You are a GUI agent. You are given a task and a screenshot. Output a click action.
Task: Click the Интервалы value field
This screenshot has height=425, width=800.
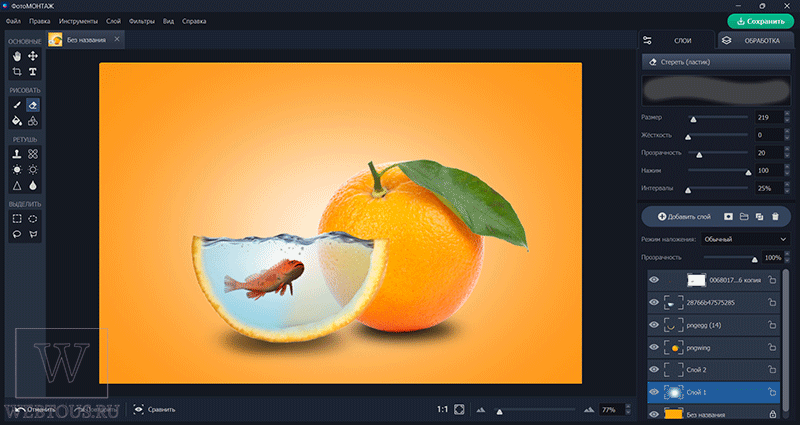pyautogui.click(x=769, y=188)
